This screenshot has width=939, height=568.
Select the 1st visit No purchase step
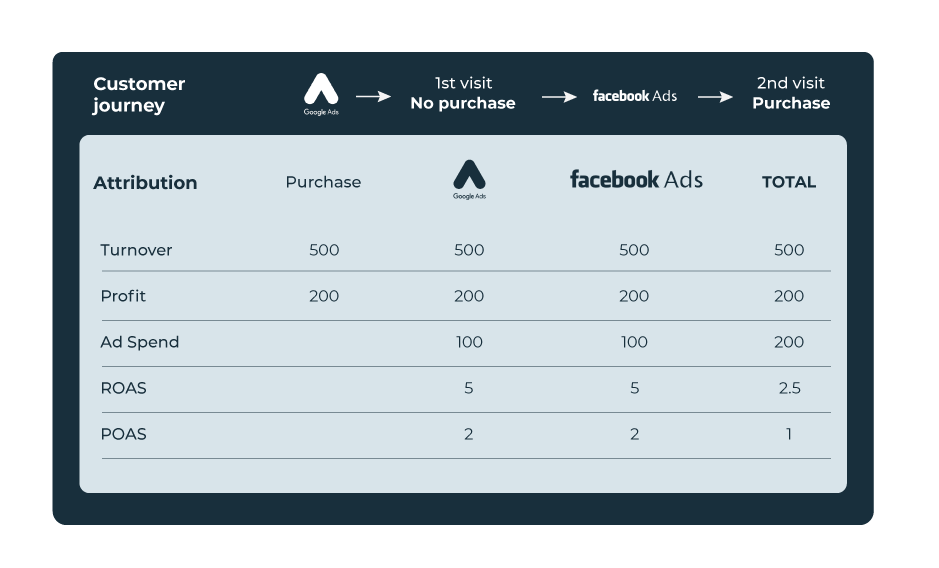click(x=463, y=93)
